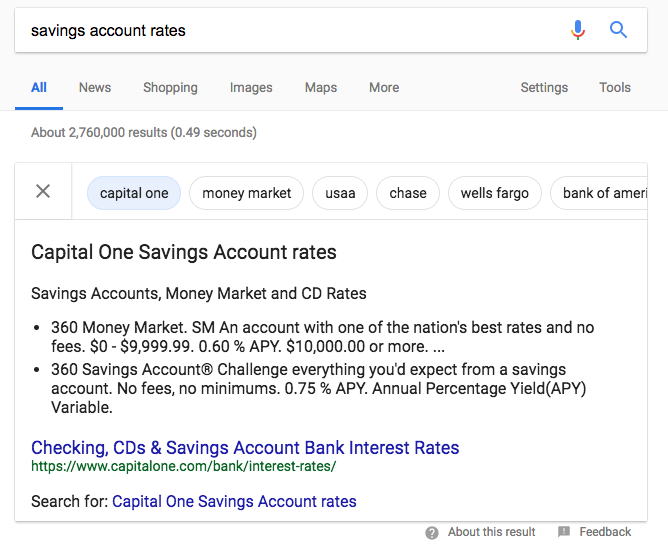Viewport: 668px width, 546px height.
Task: Click the About this result question icon
Action: [432, 532]
